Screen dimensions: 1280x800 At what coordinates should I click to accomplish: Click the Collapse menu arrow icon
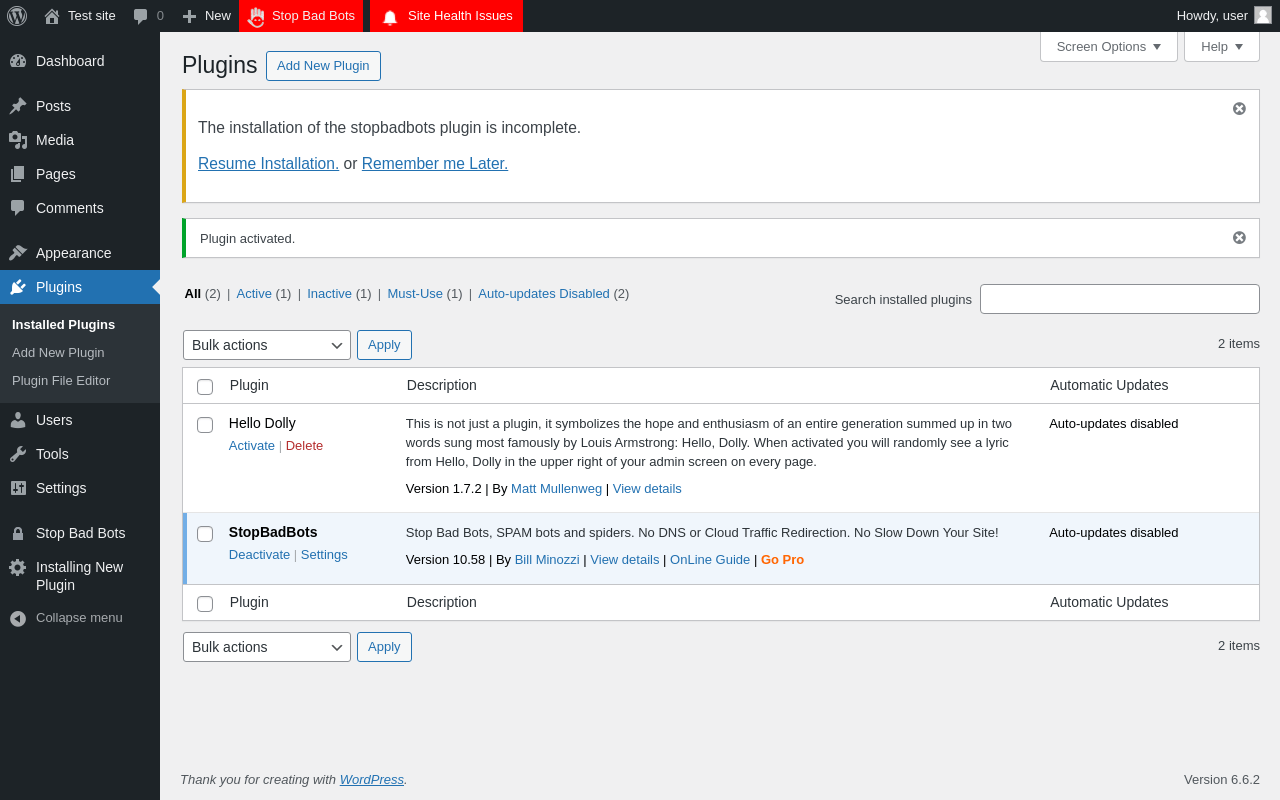tap(18, 618)
